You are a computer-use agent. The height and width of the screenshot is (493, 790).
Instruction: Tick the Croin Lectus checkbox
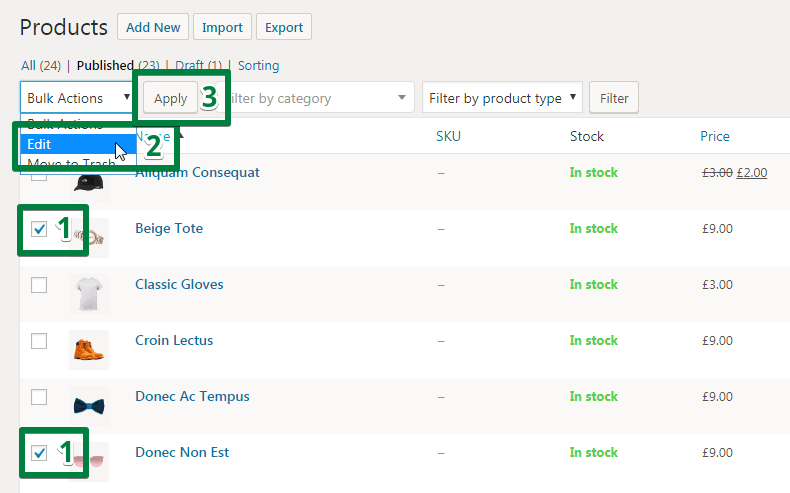pyautogui.click(x=39, y=341)
